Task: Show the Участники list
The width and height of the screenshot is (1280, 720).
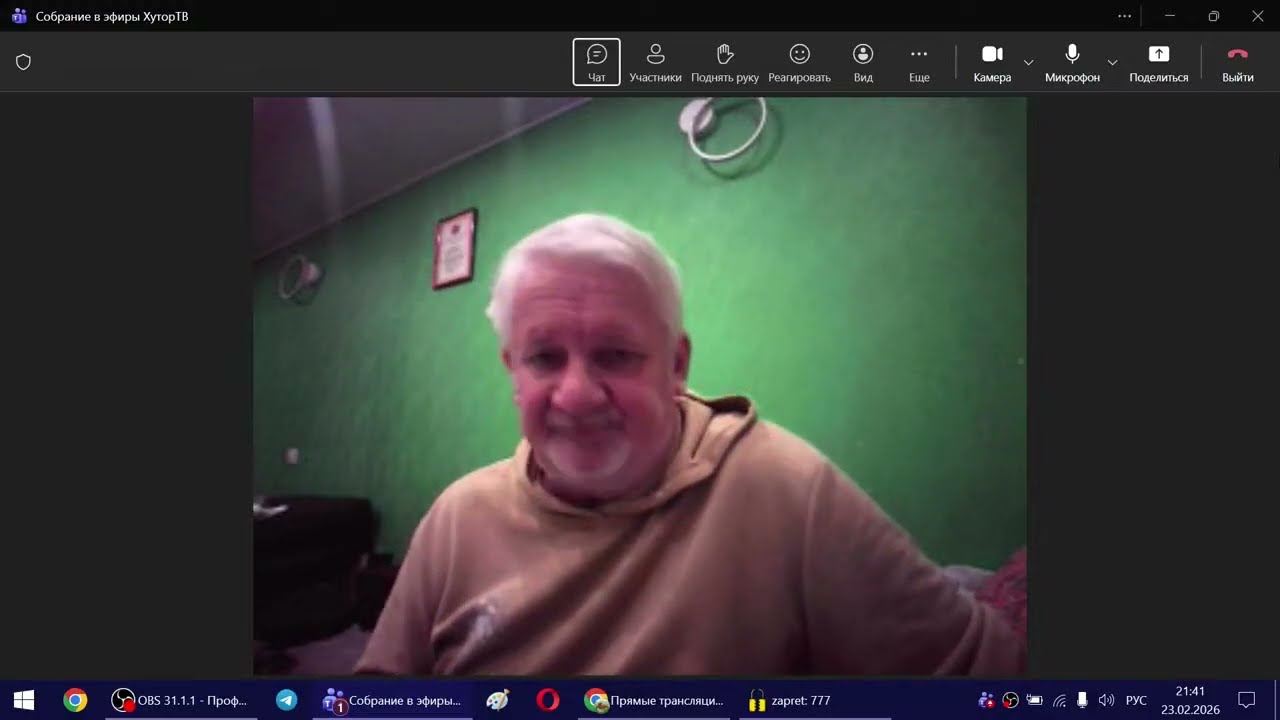Action: [655, 62]
